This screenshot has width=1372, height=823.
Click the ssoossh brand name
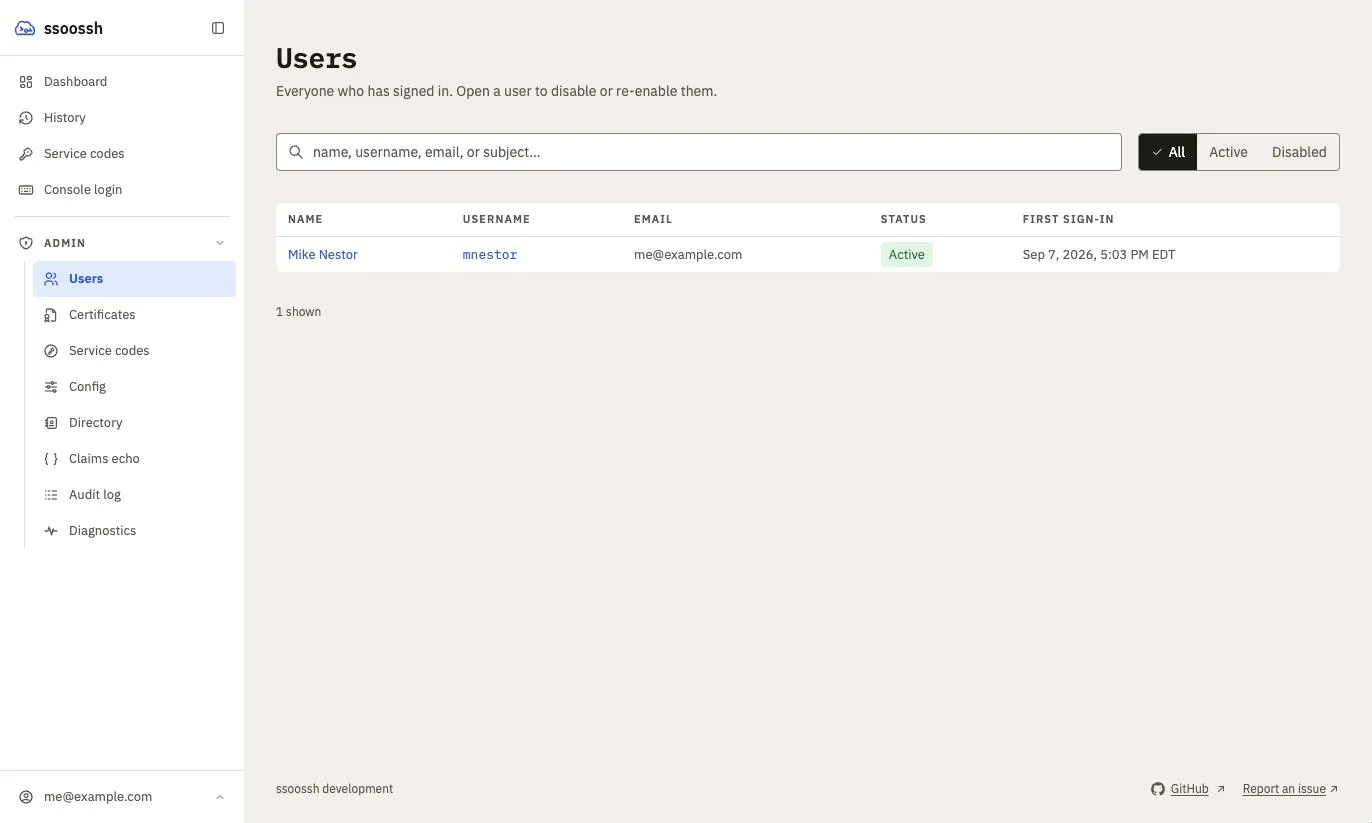(73, 28)
